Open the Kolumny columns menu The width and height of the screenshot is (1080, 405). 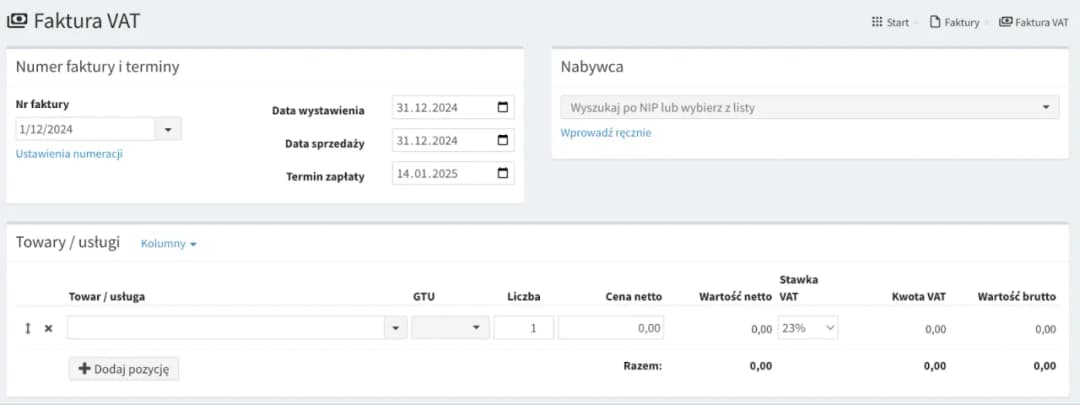[x=168, y=244]
